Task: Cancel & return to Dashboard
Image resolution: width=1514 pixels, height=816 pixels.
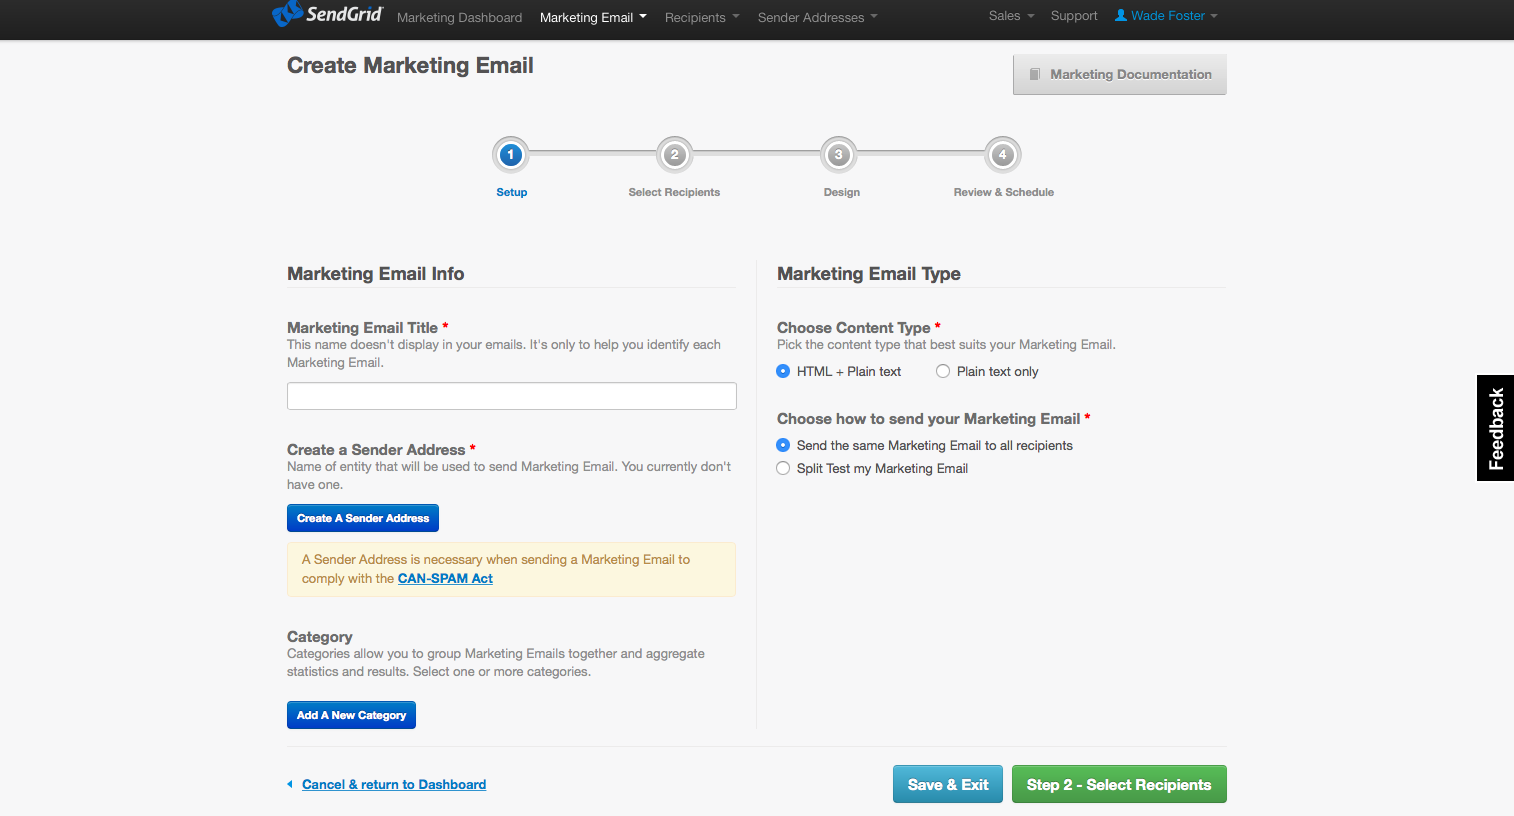Action: 394,784
